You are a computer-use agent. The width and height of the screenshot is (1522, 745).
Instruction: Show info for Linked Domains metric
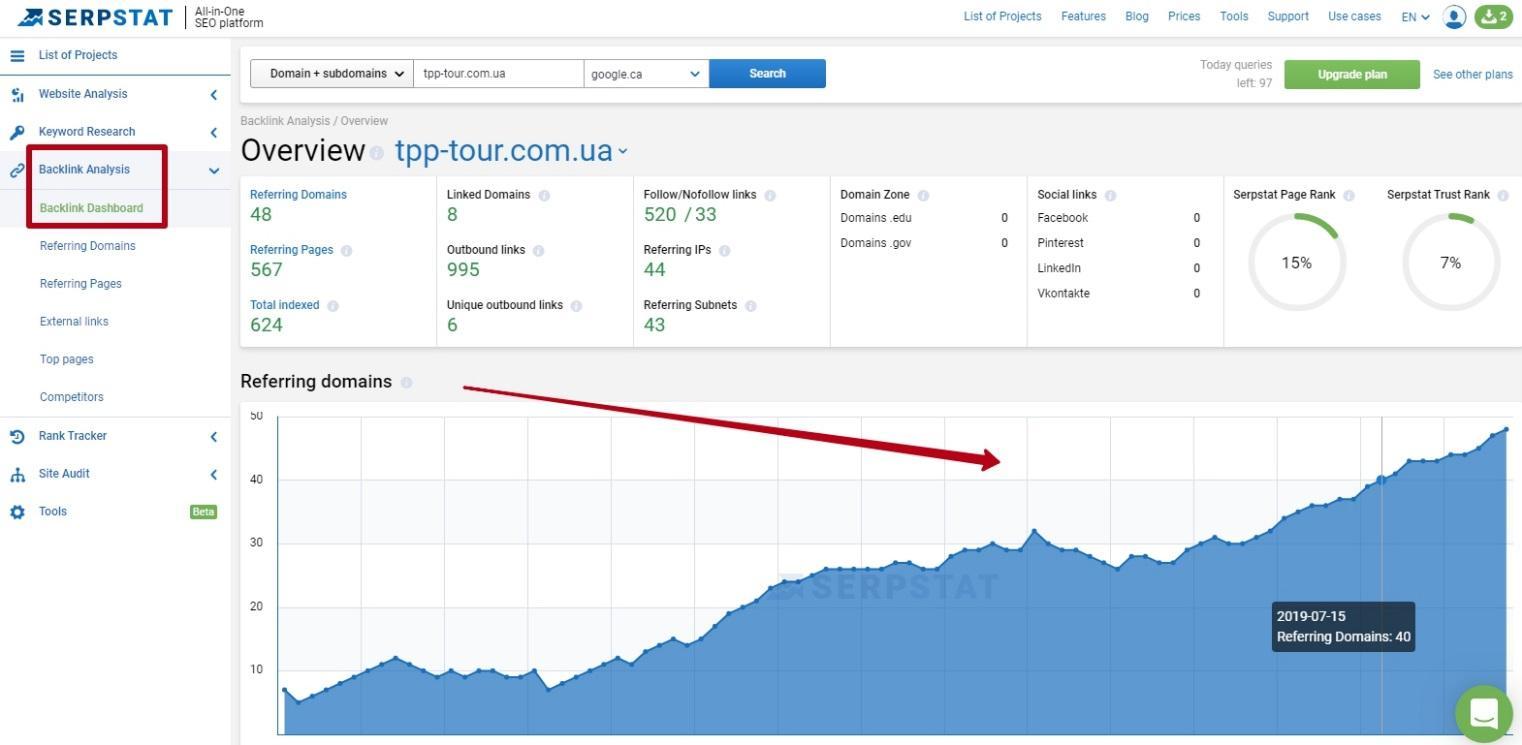(544, 195)
